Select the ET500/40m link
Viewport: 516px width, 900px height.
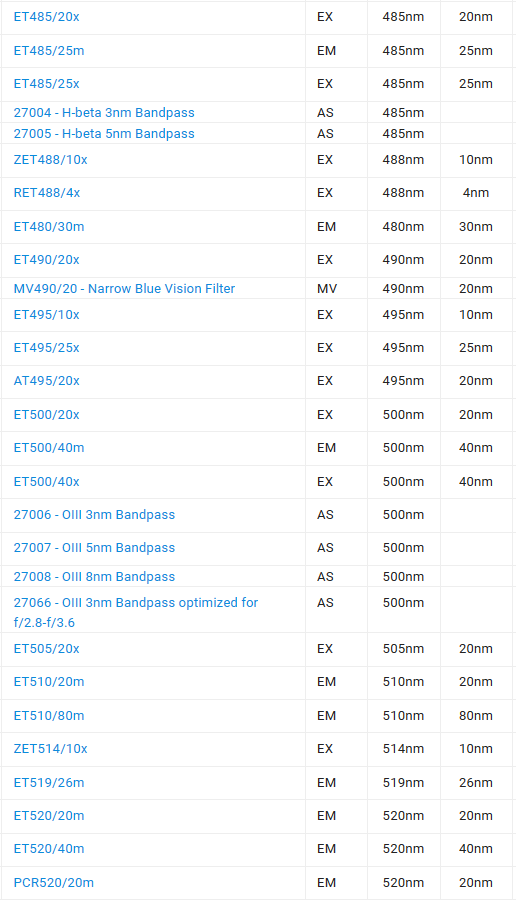pos(49,448)
